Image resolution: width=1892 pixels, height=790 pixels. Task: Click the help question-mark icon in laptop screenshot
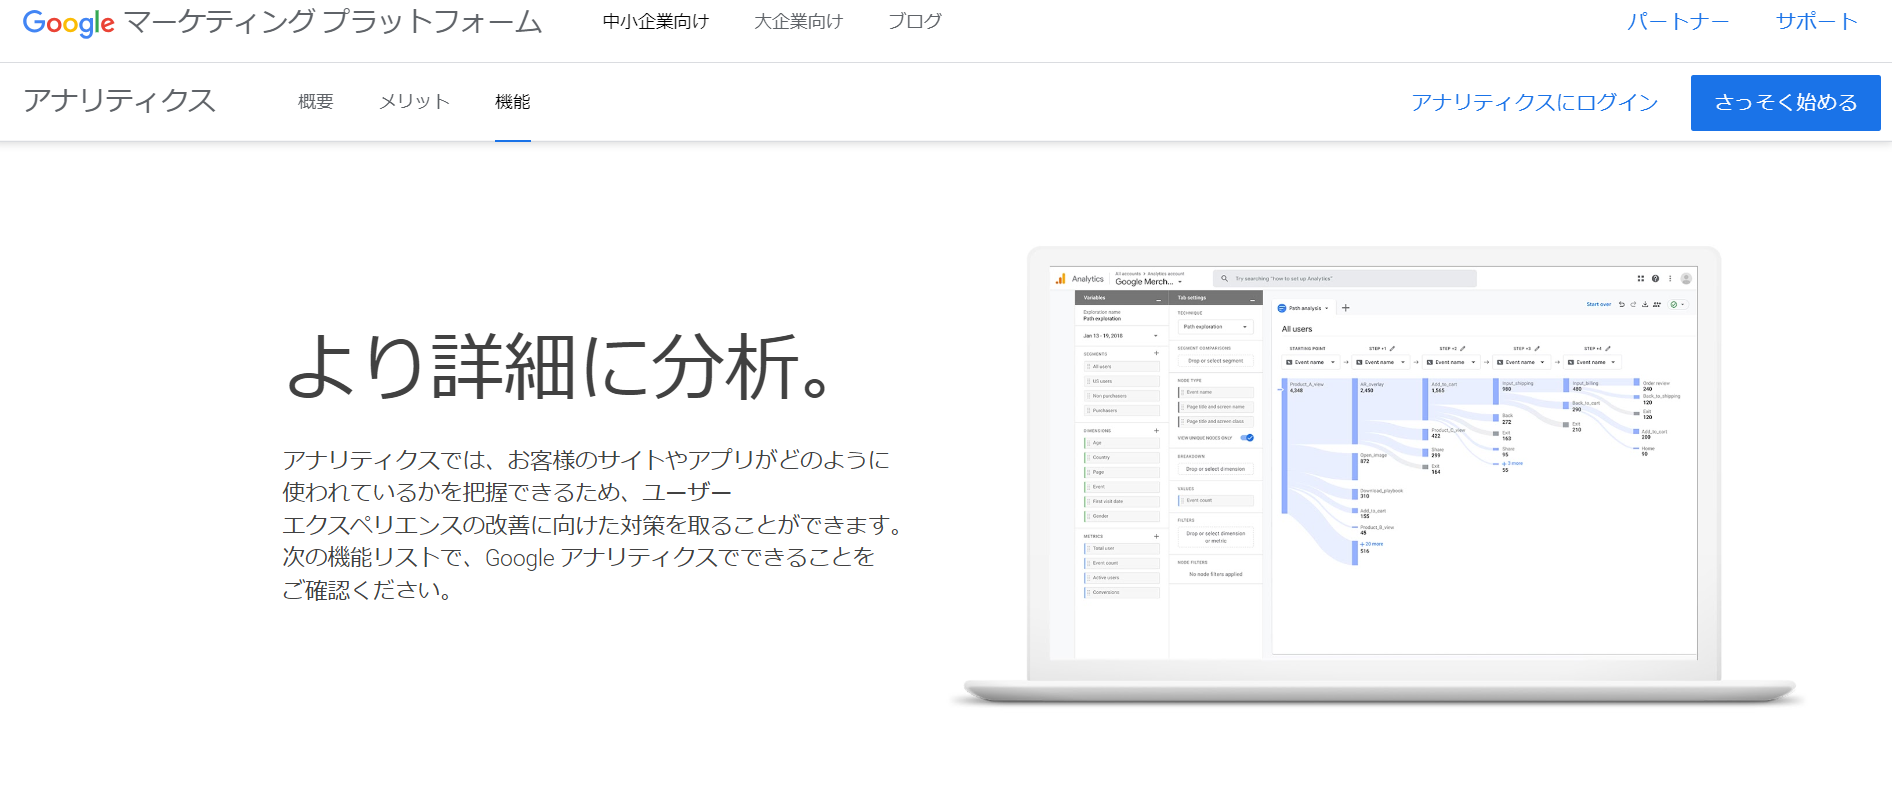1655,278
